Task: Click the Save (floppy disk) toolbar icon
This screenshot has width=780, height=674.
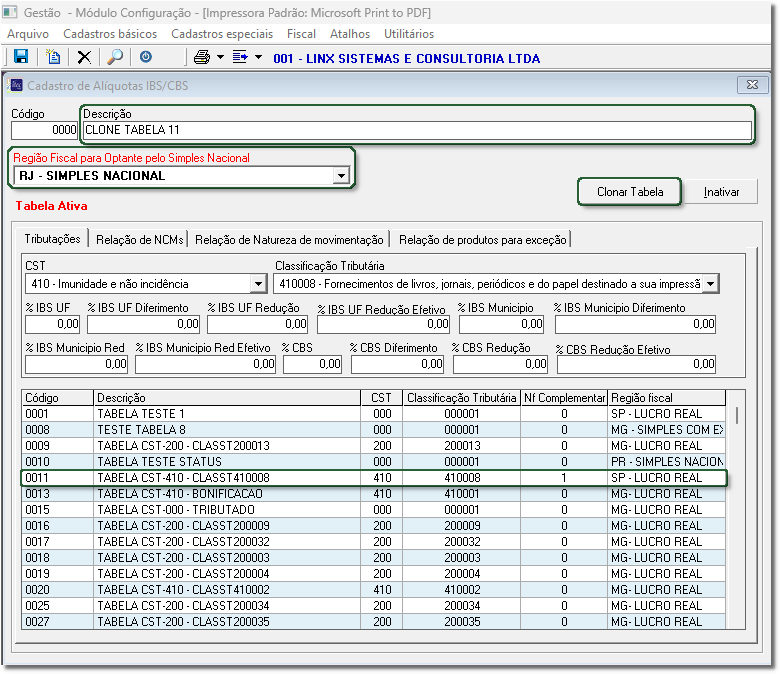Action: pos(20,58)
